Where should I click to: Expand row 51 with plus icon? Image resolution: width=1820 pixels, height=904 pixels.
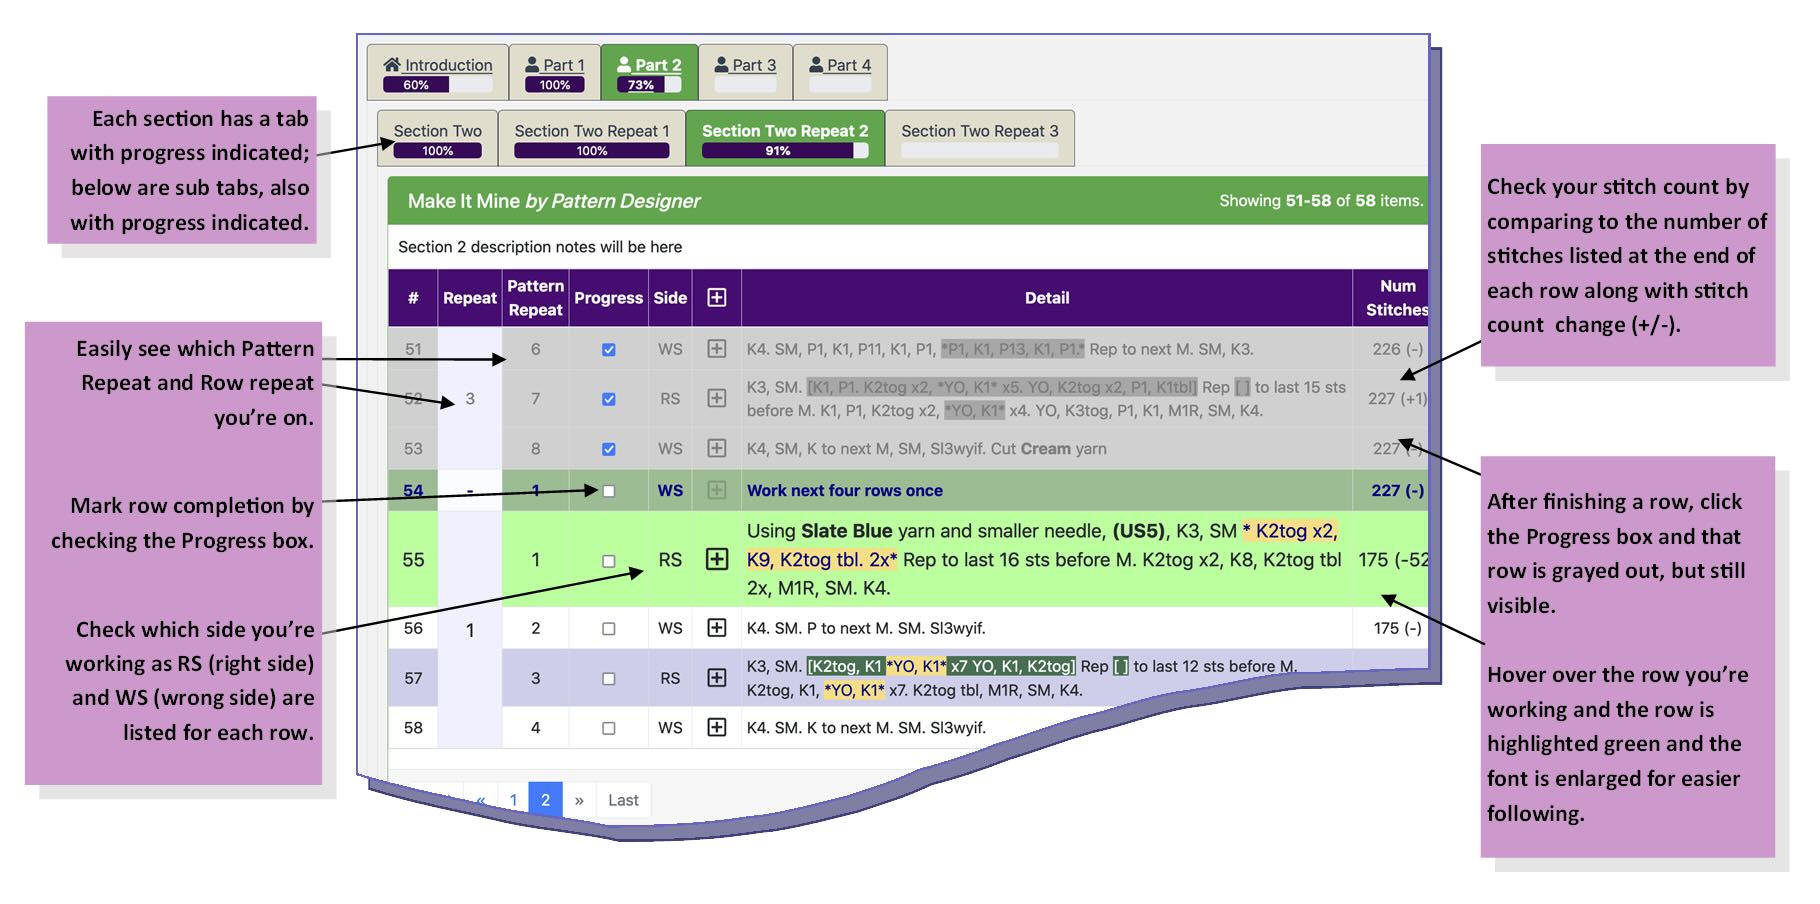point(717,349)
